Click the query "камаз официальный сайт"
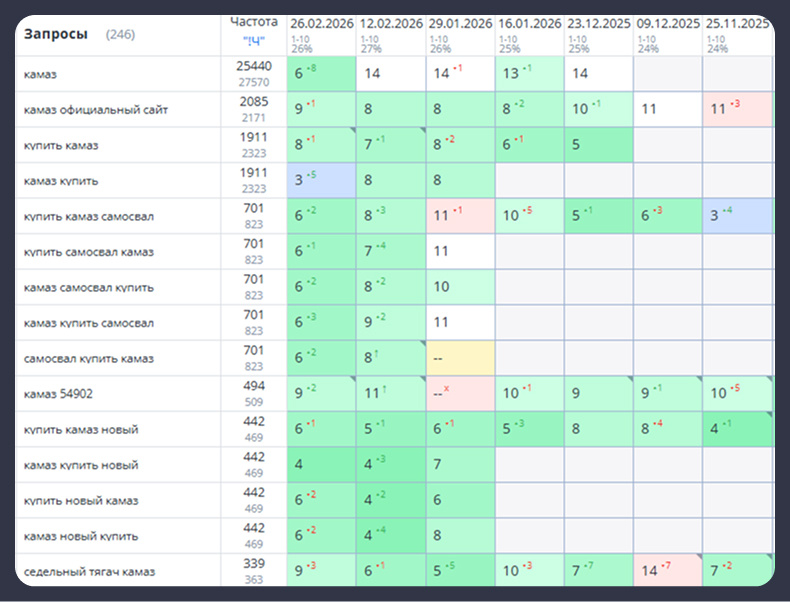Image resolution: width=790 pixels, height=602 pixels. tap(96, 110)
